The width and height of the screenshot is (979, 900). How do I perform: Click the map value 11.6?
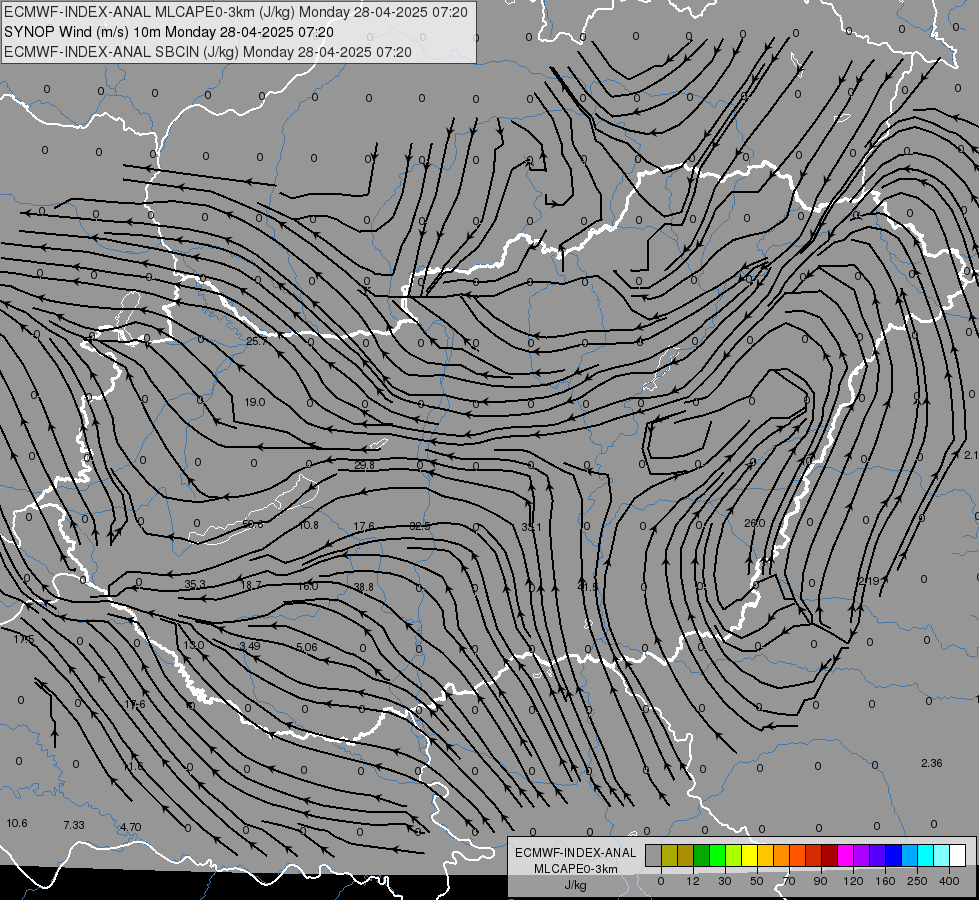point(133,766)
